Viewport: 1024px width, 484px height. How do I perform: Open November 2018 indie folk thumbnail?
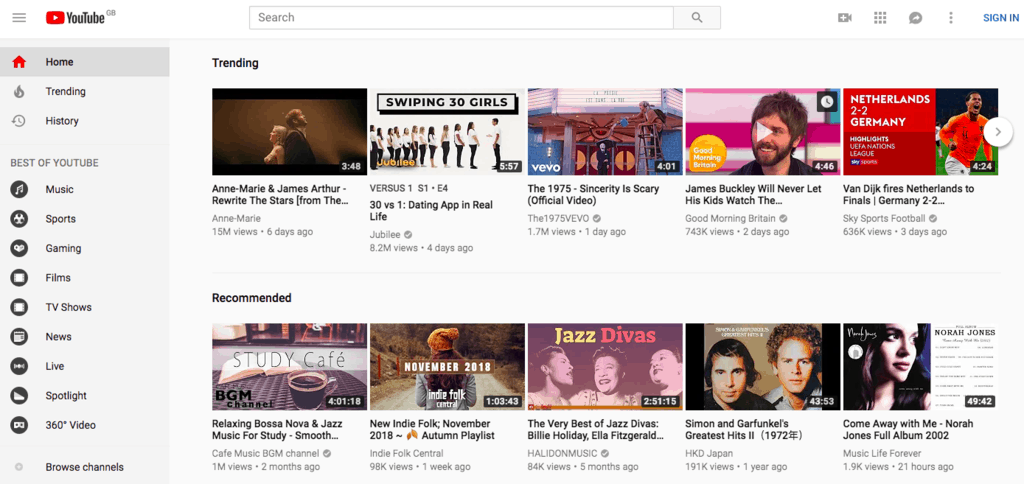(447, 366)
